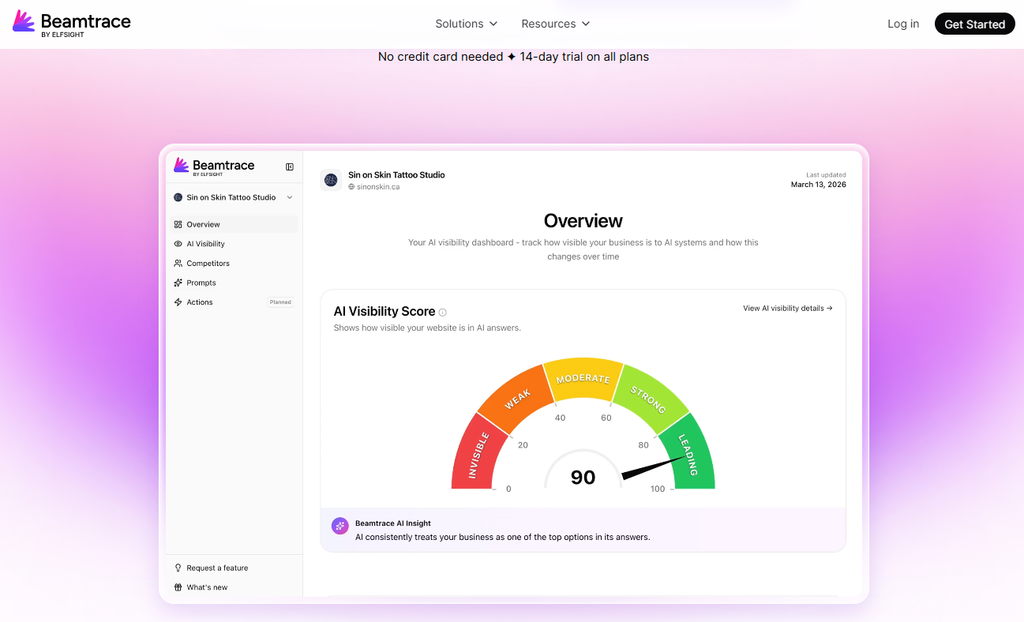Click the sparkle icon beside Prompts
The image size is (1024, 622).
(x=178, y=283)
